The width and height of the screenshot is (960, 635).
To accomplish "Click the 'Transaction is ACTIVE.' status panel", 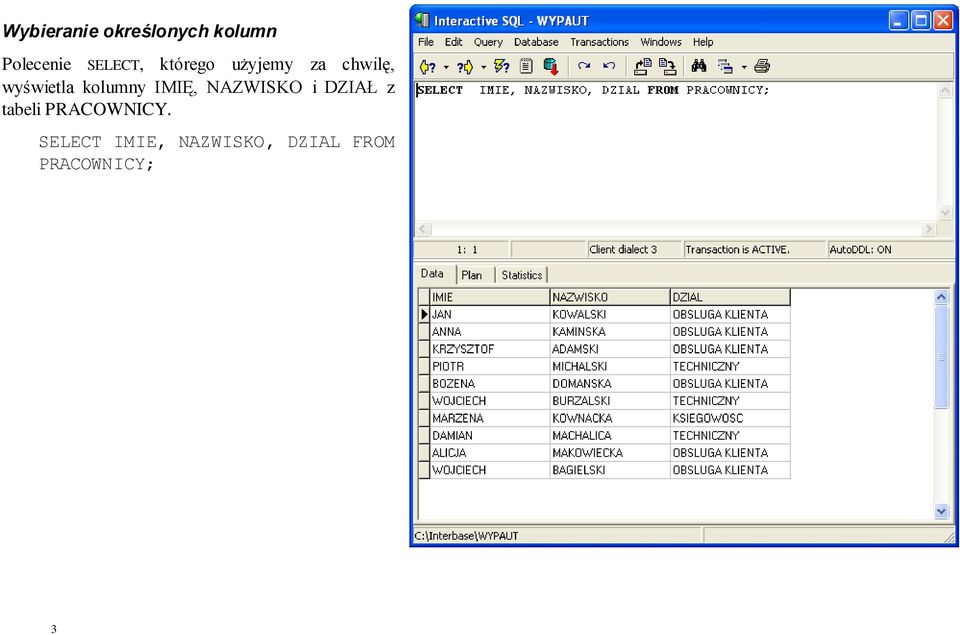I will coord(754,249).
